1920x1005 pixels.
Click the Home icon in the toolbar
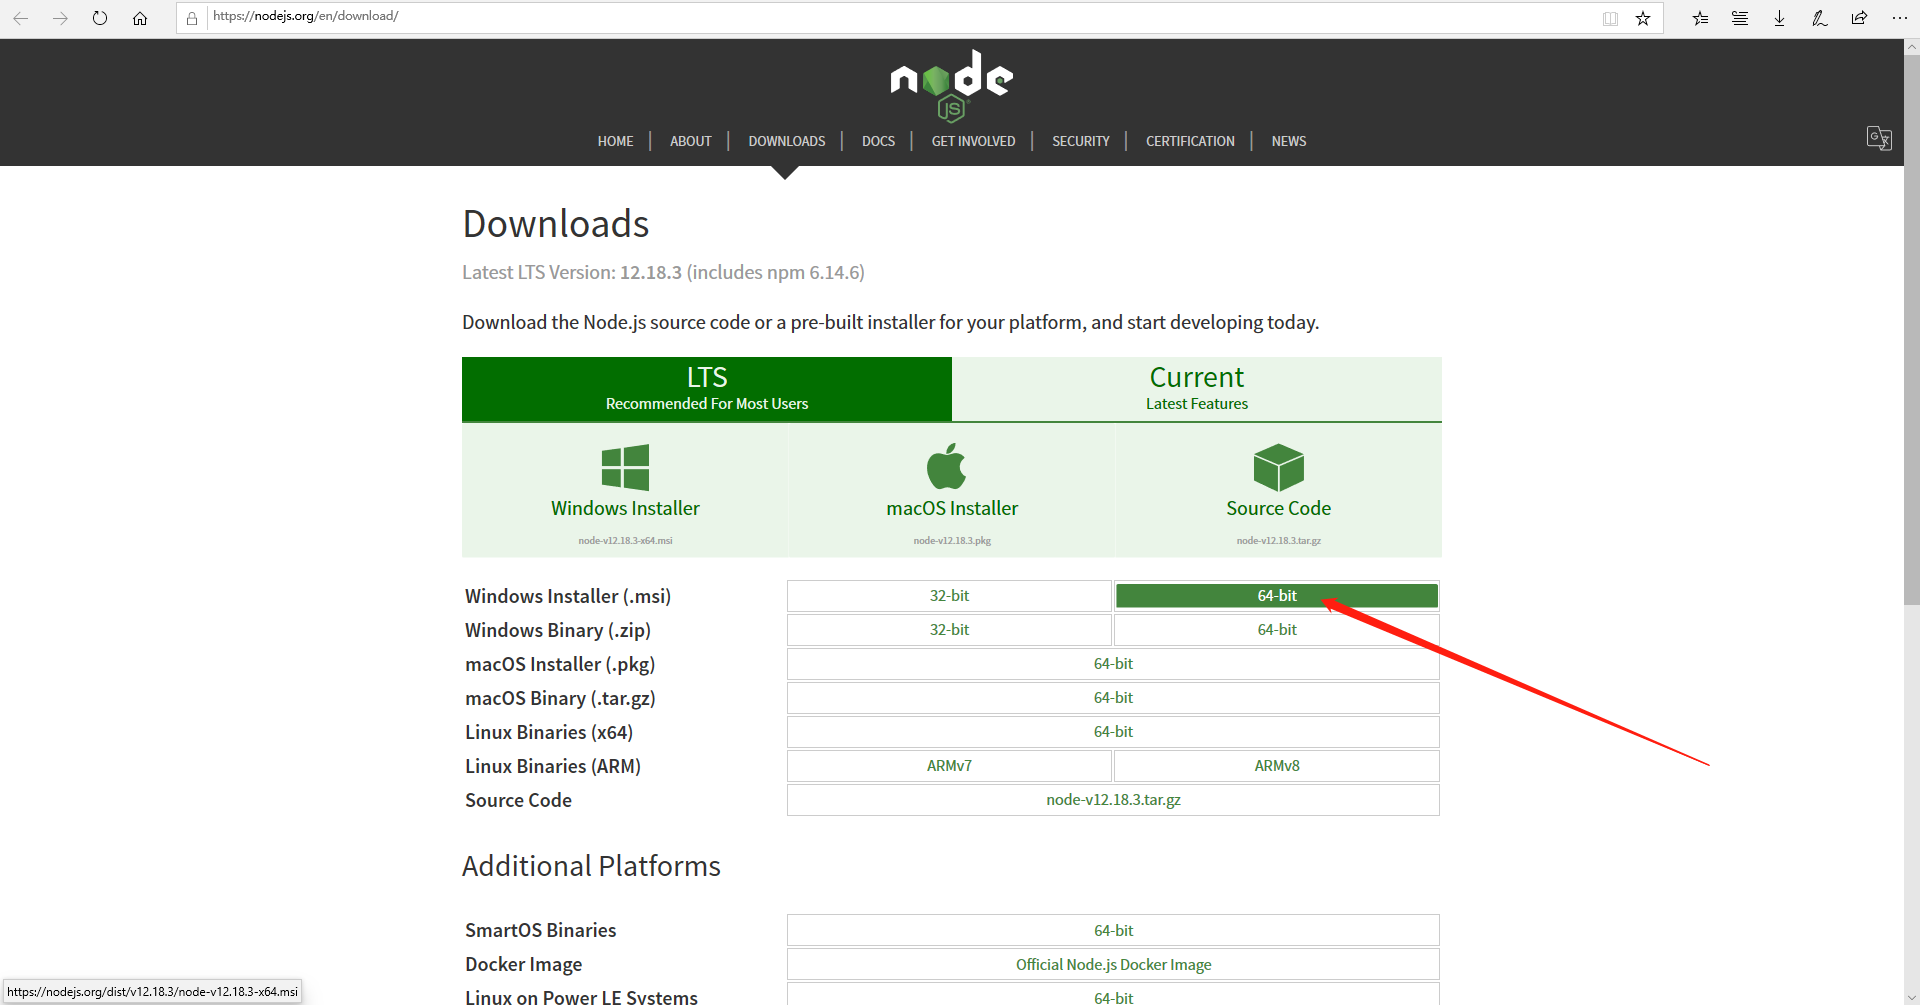(x=140, y=17)
